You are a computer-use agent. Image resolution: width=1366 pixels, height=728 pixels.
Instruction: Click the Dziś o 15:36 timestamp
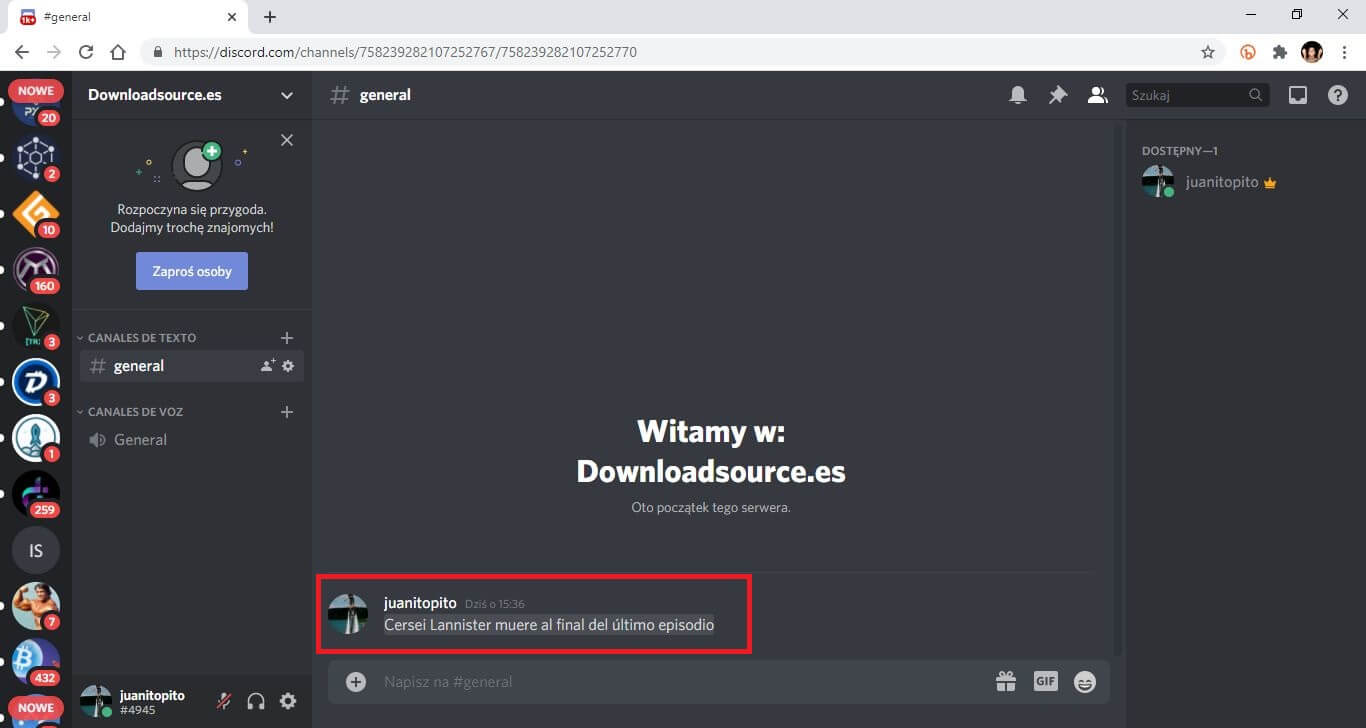tap(495, 604)
